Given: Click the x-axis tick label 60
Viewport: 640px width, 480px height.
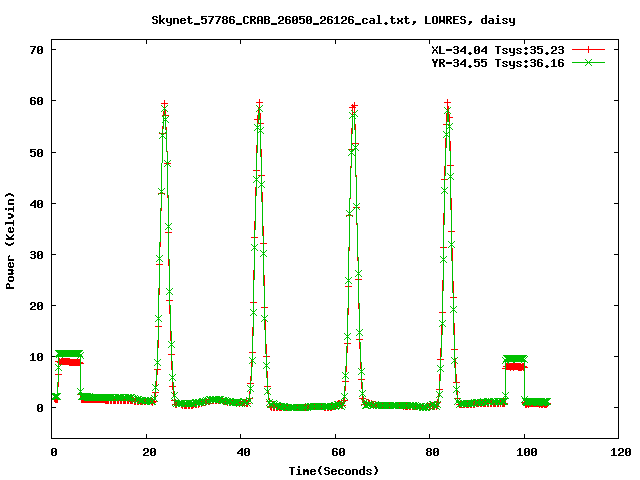Looking at the screenshot, I should pos(338,452).
